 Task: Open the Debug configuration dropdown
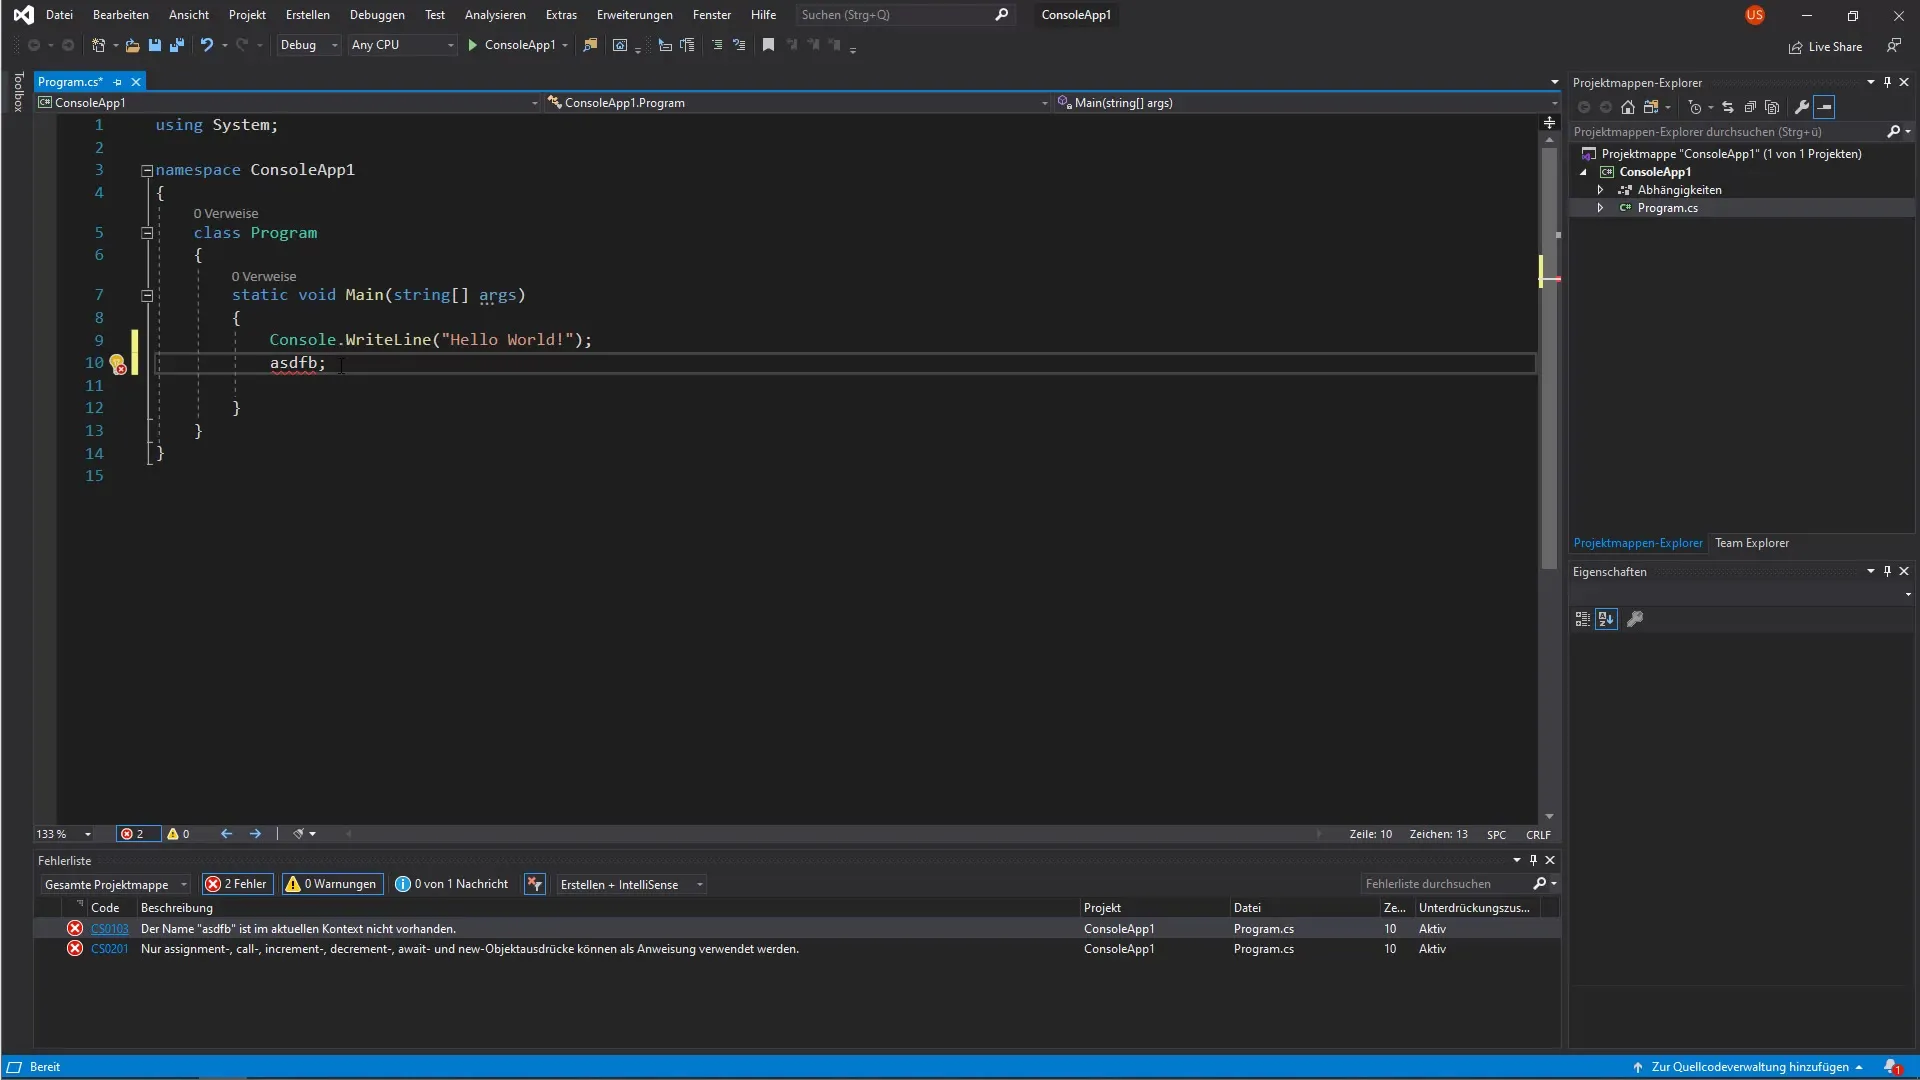click(x=309, y=45)
